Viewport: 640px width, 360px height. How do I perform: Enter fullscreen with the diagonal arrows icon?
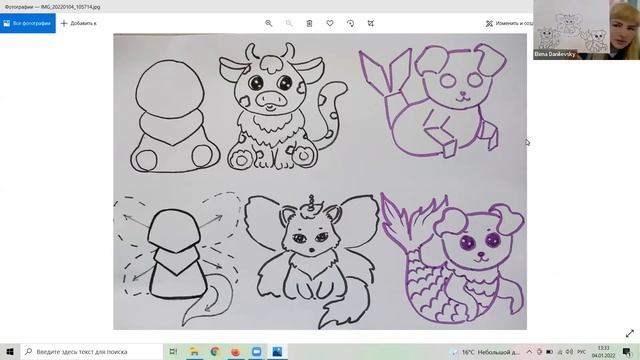click(x=630, y=333)
